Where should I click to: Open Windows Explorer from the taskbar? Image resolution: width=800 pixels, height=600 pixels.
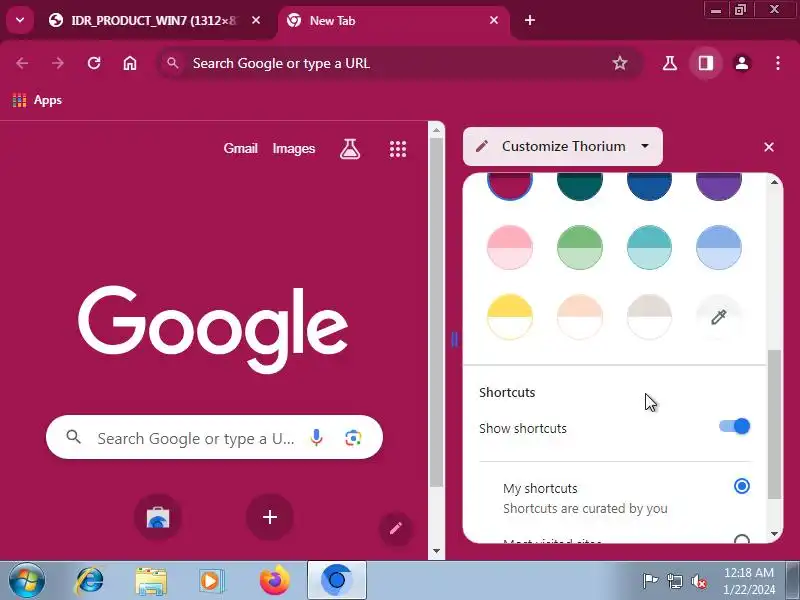coord(151,581)
